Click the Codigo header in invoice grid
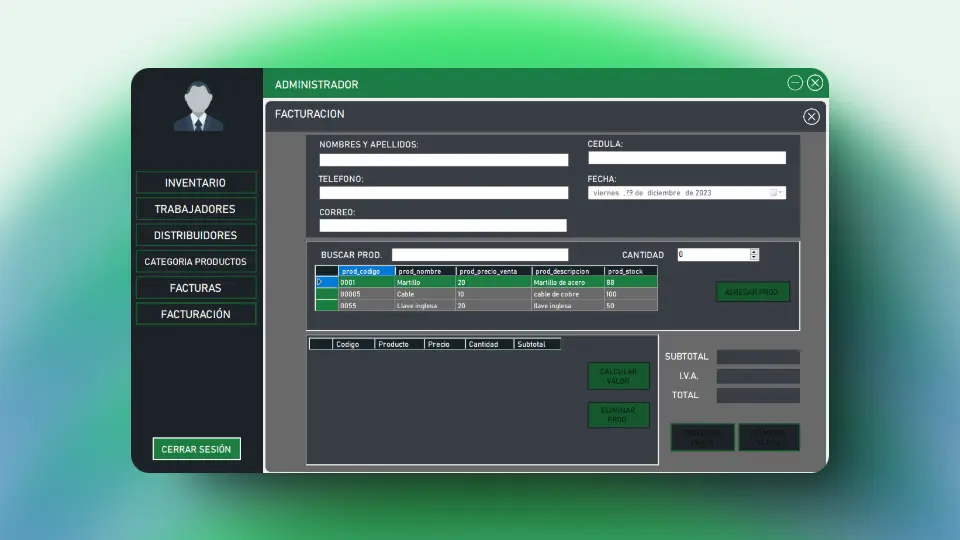Screen dimensions: 960x540 (353, 344)
